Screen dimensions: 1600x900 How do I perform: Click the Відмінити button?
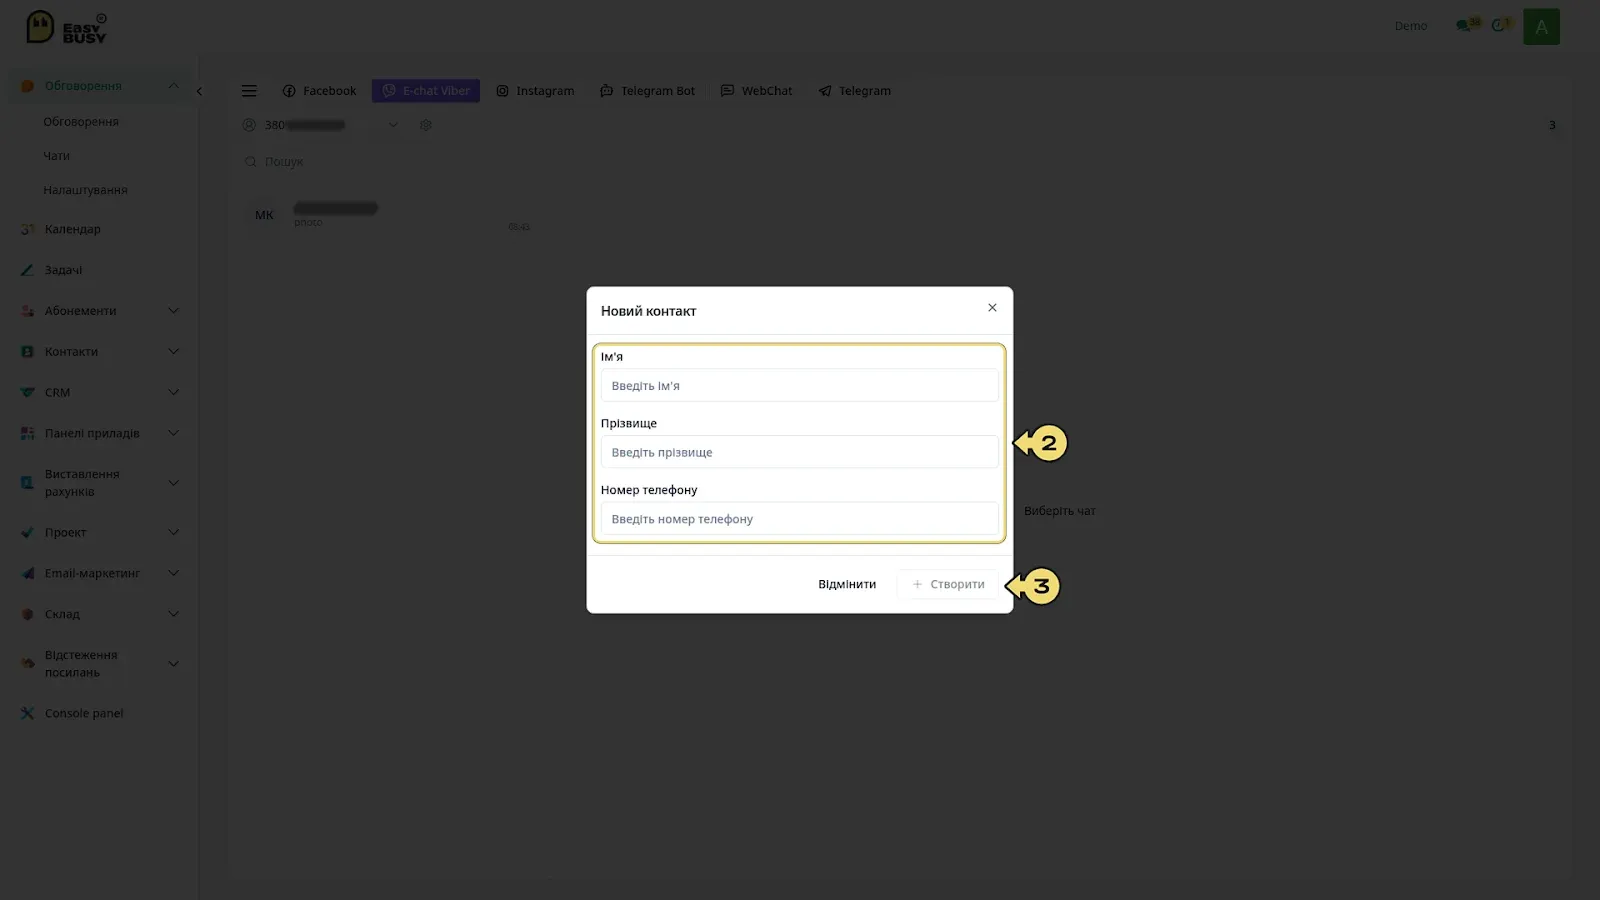[847, 585]
